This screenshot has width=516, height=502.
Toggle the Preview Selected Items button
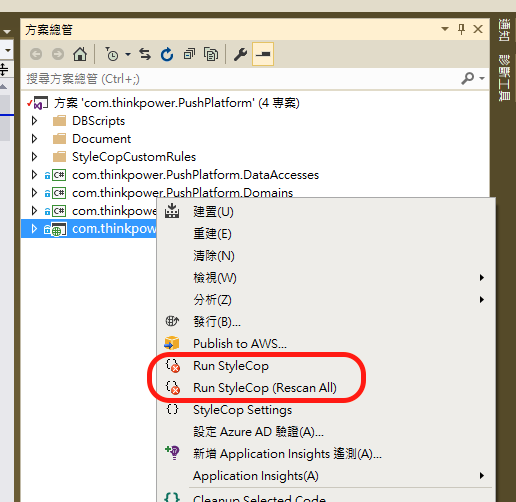(263, 54)
